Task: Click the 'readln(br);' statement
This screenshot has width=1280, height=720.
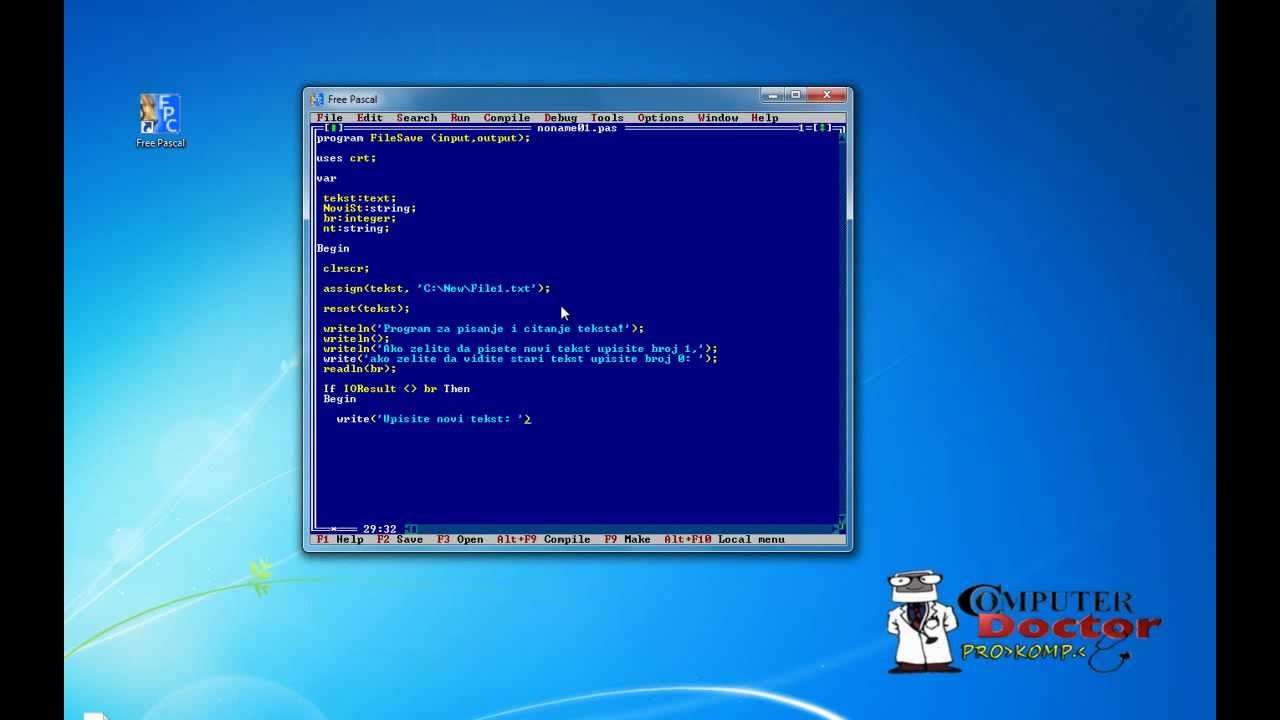Action: [359, 368]
